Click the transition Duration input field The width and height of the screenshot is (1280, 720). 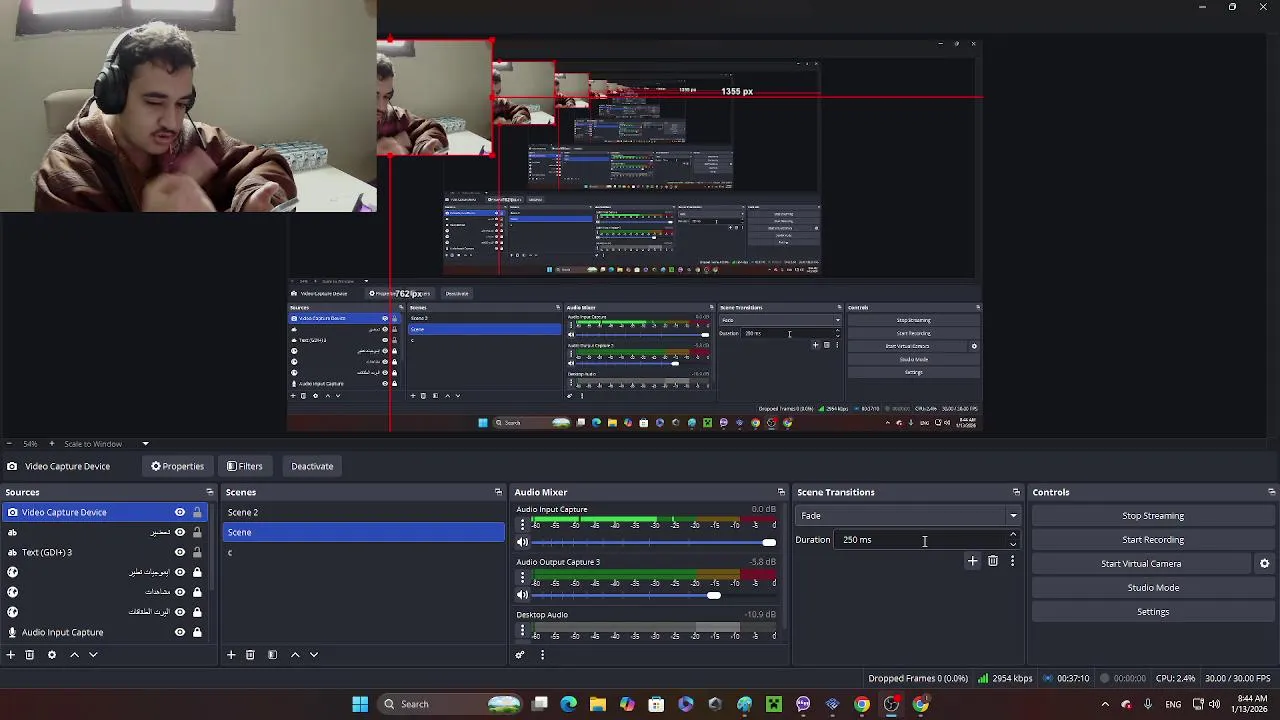point(920,540)
